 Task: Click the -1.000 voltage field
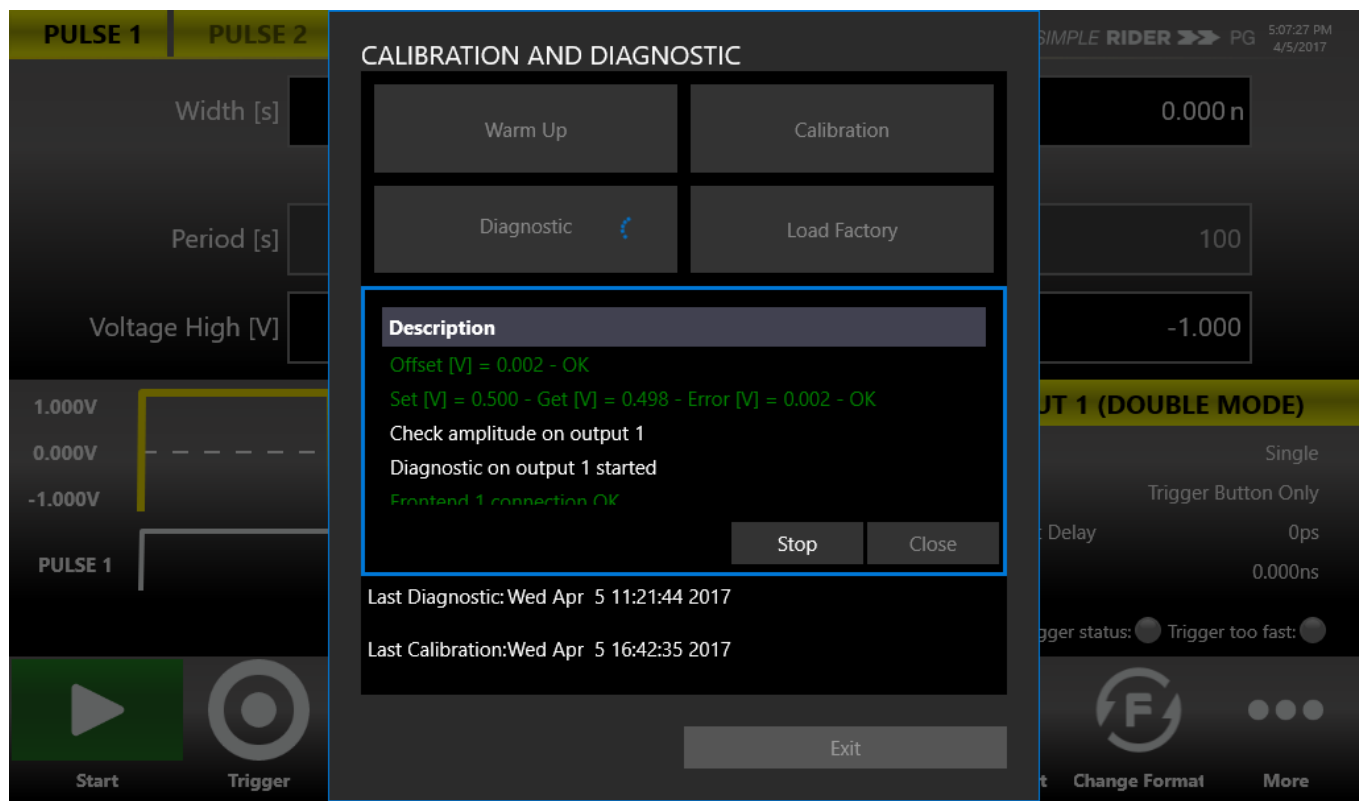coord(1145,327)
